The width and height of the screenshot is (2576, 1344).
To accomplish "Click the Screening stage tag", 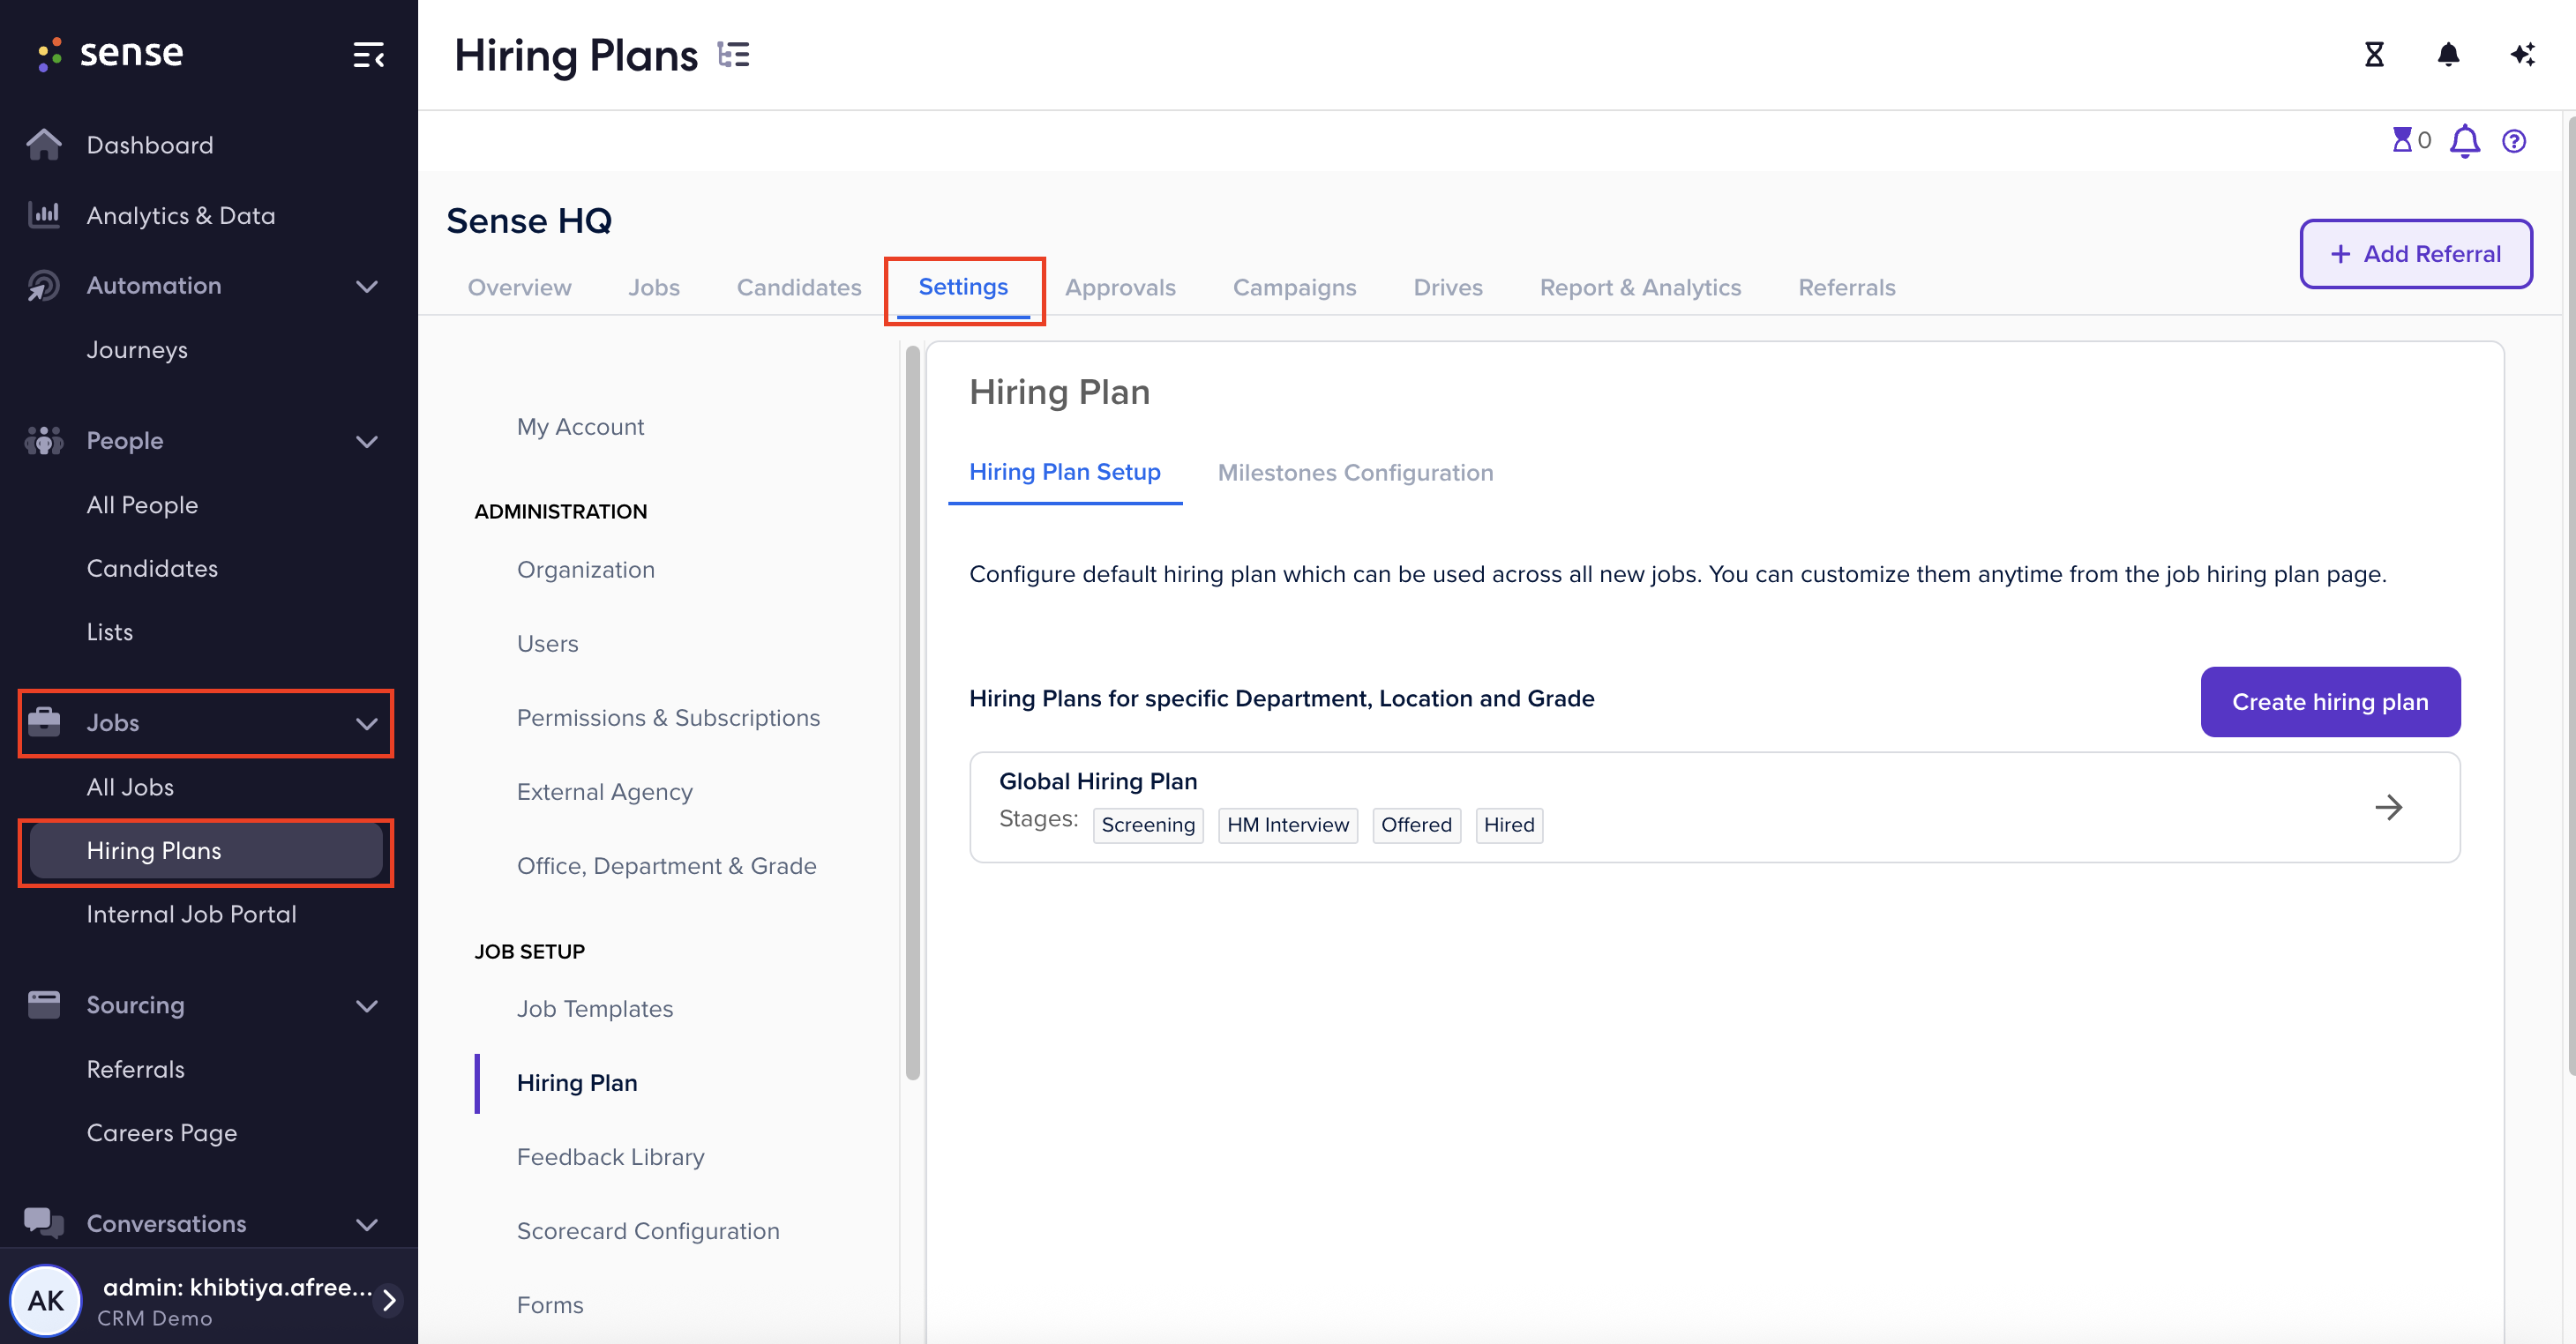I will (1148, 825).
